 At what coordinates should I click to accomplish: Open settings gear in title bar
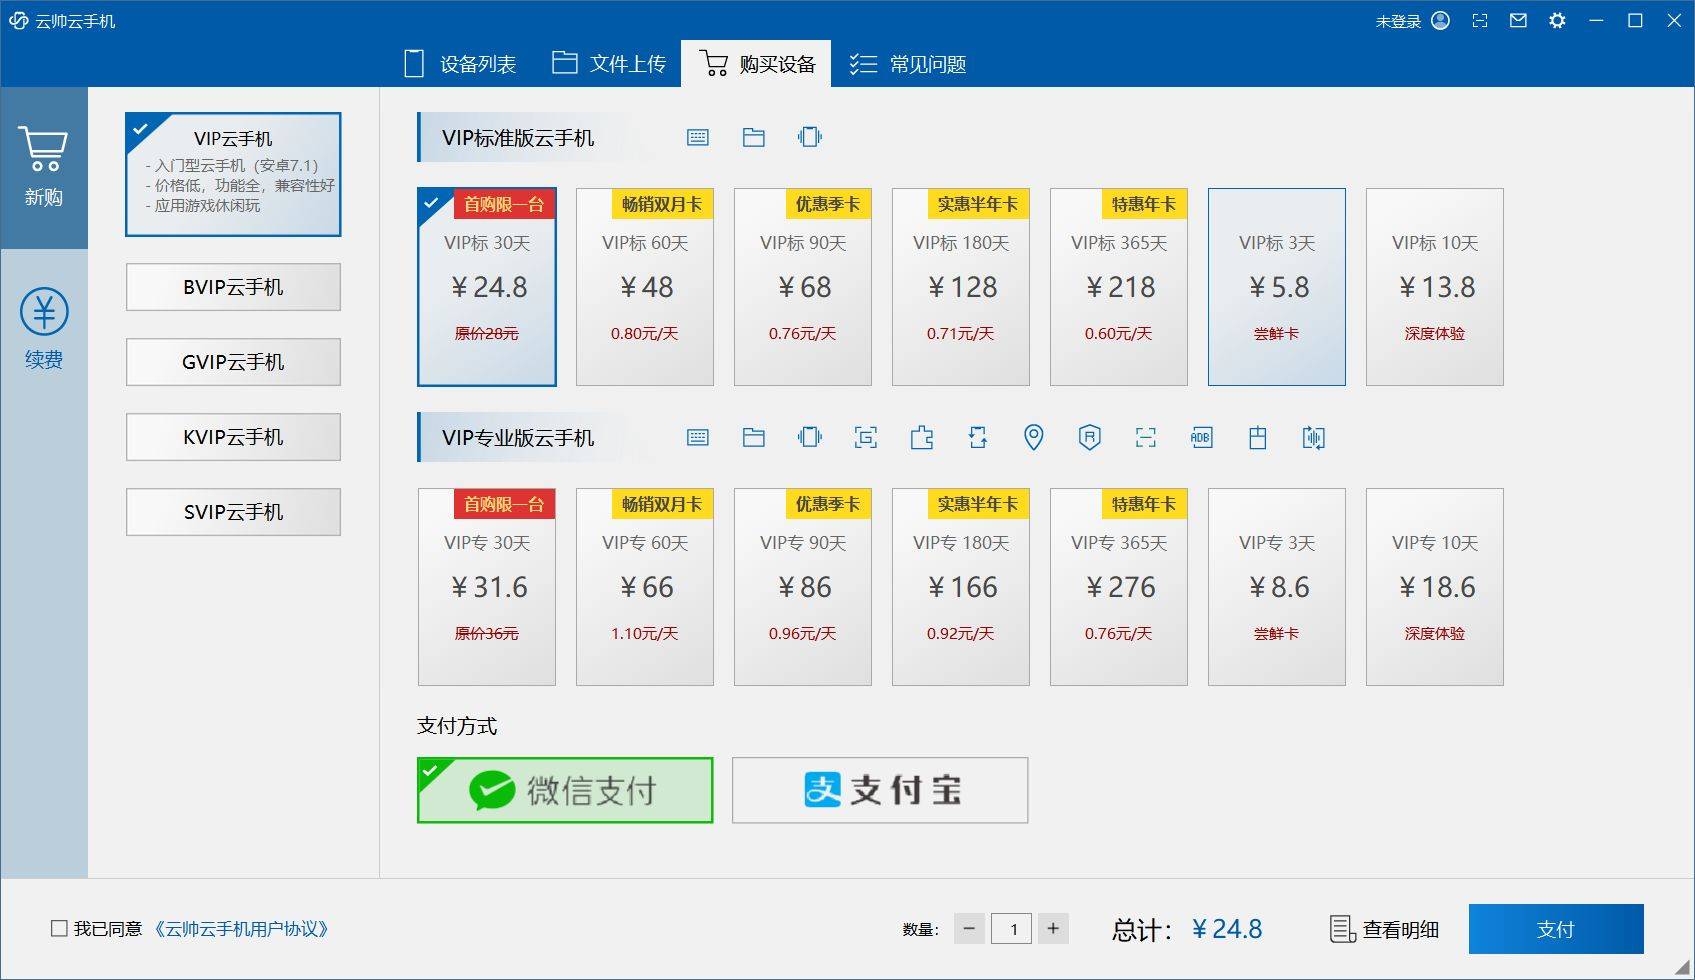coord(1557,20)
